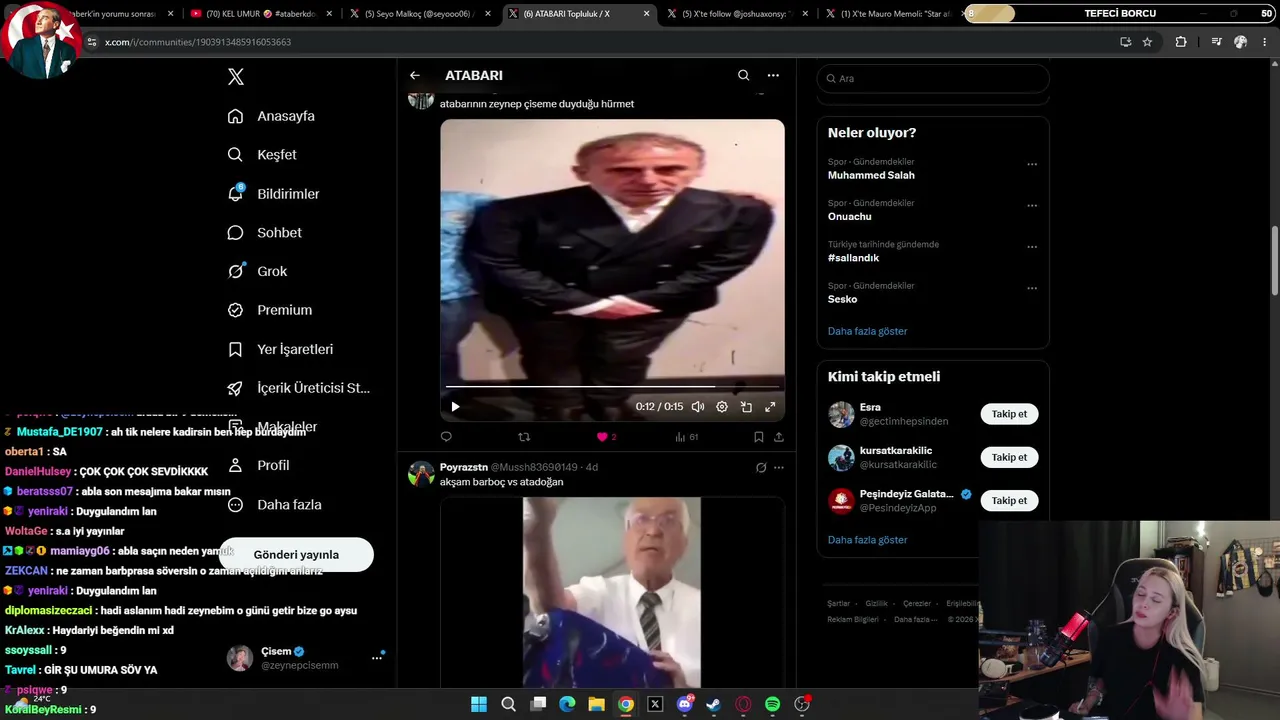Open the X logo home link

click(x=236, y=77)
